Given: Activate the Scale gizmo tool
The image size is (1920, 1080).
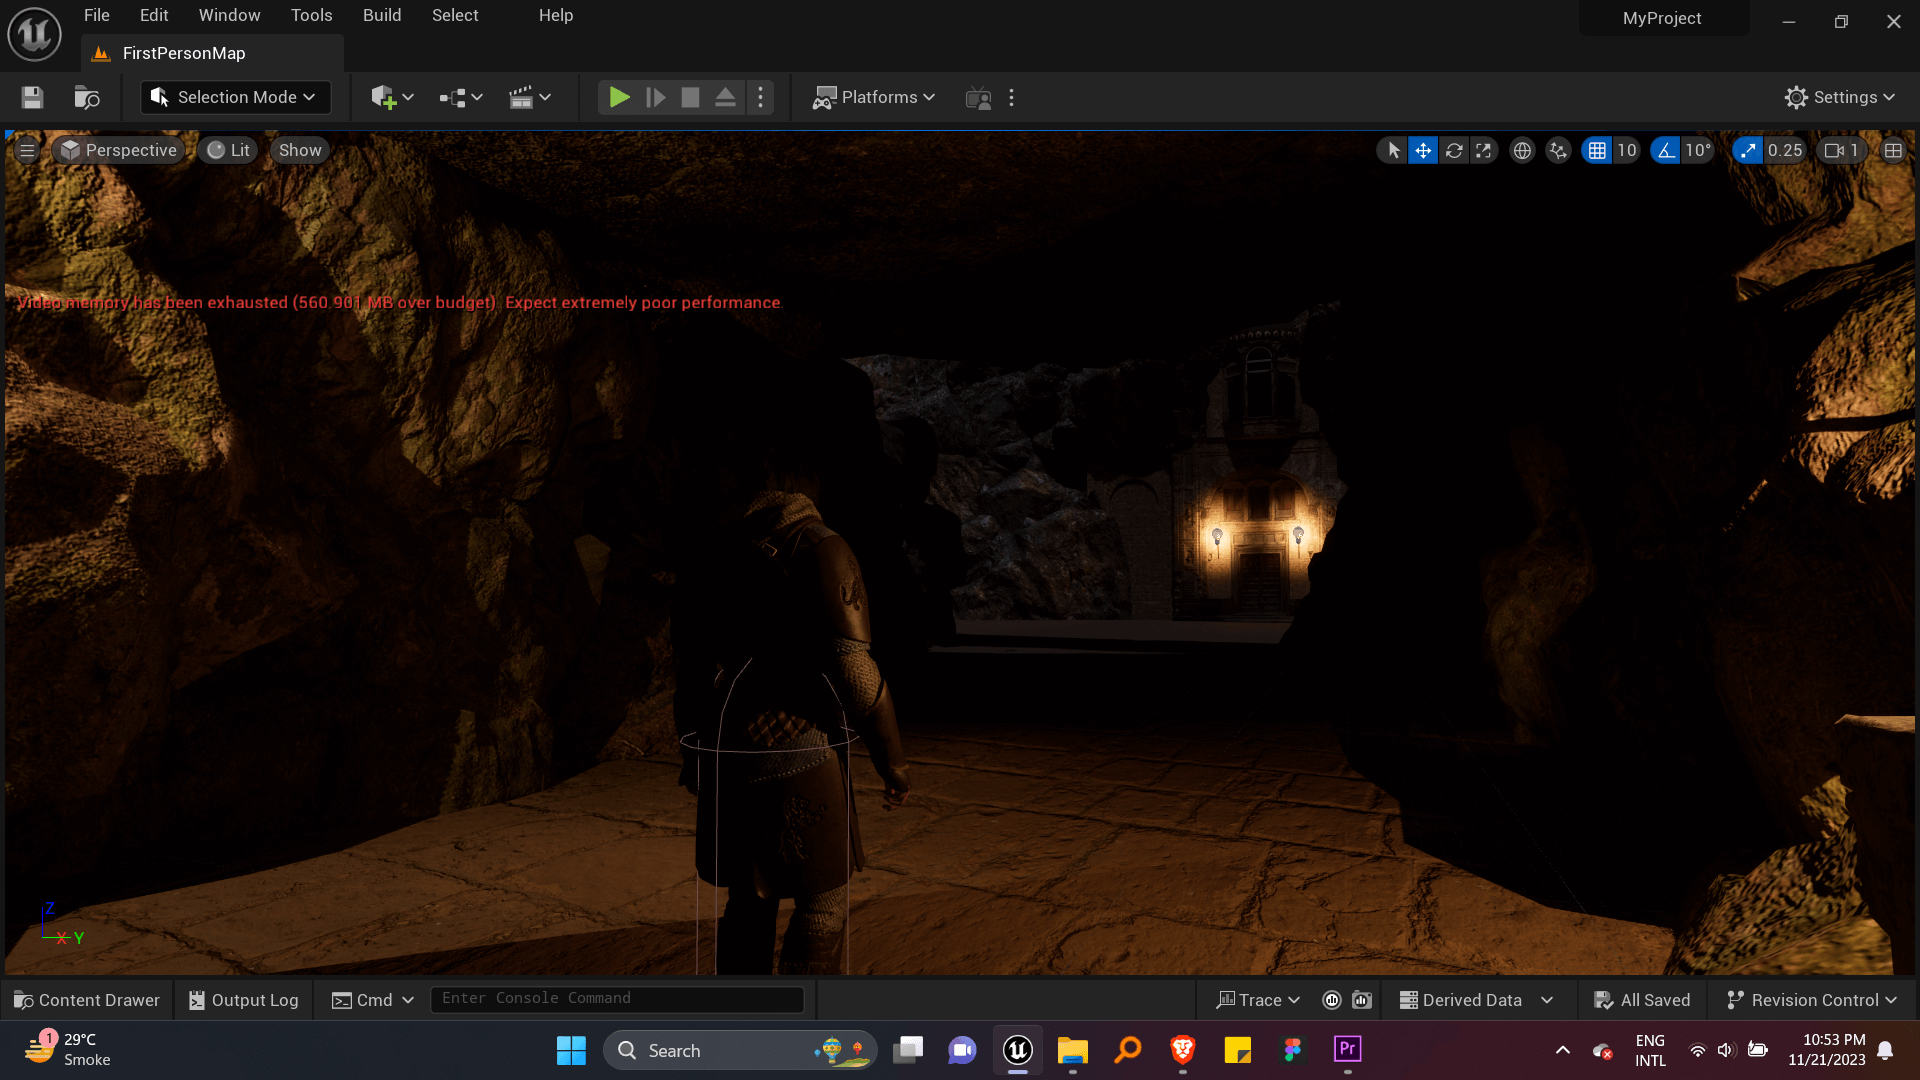Looking at the screenshot, I should [1484, 150].
